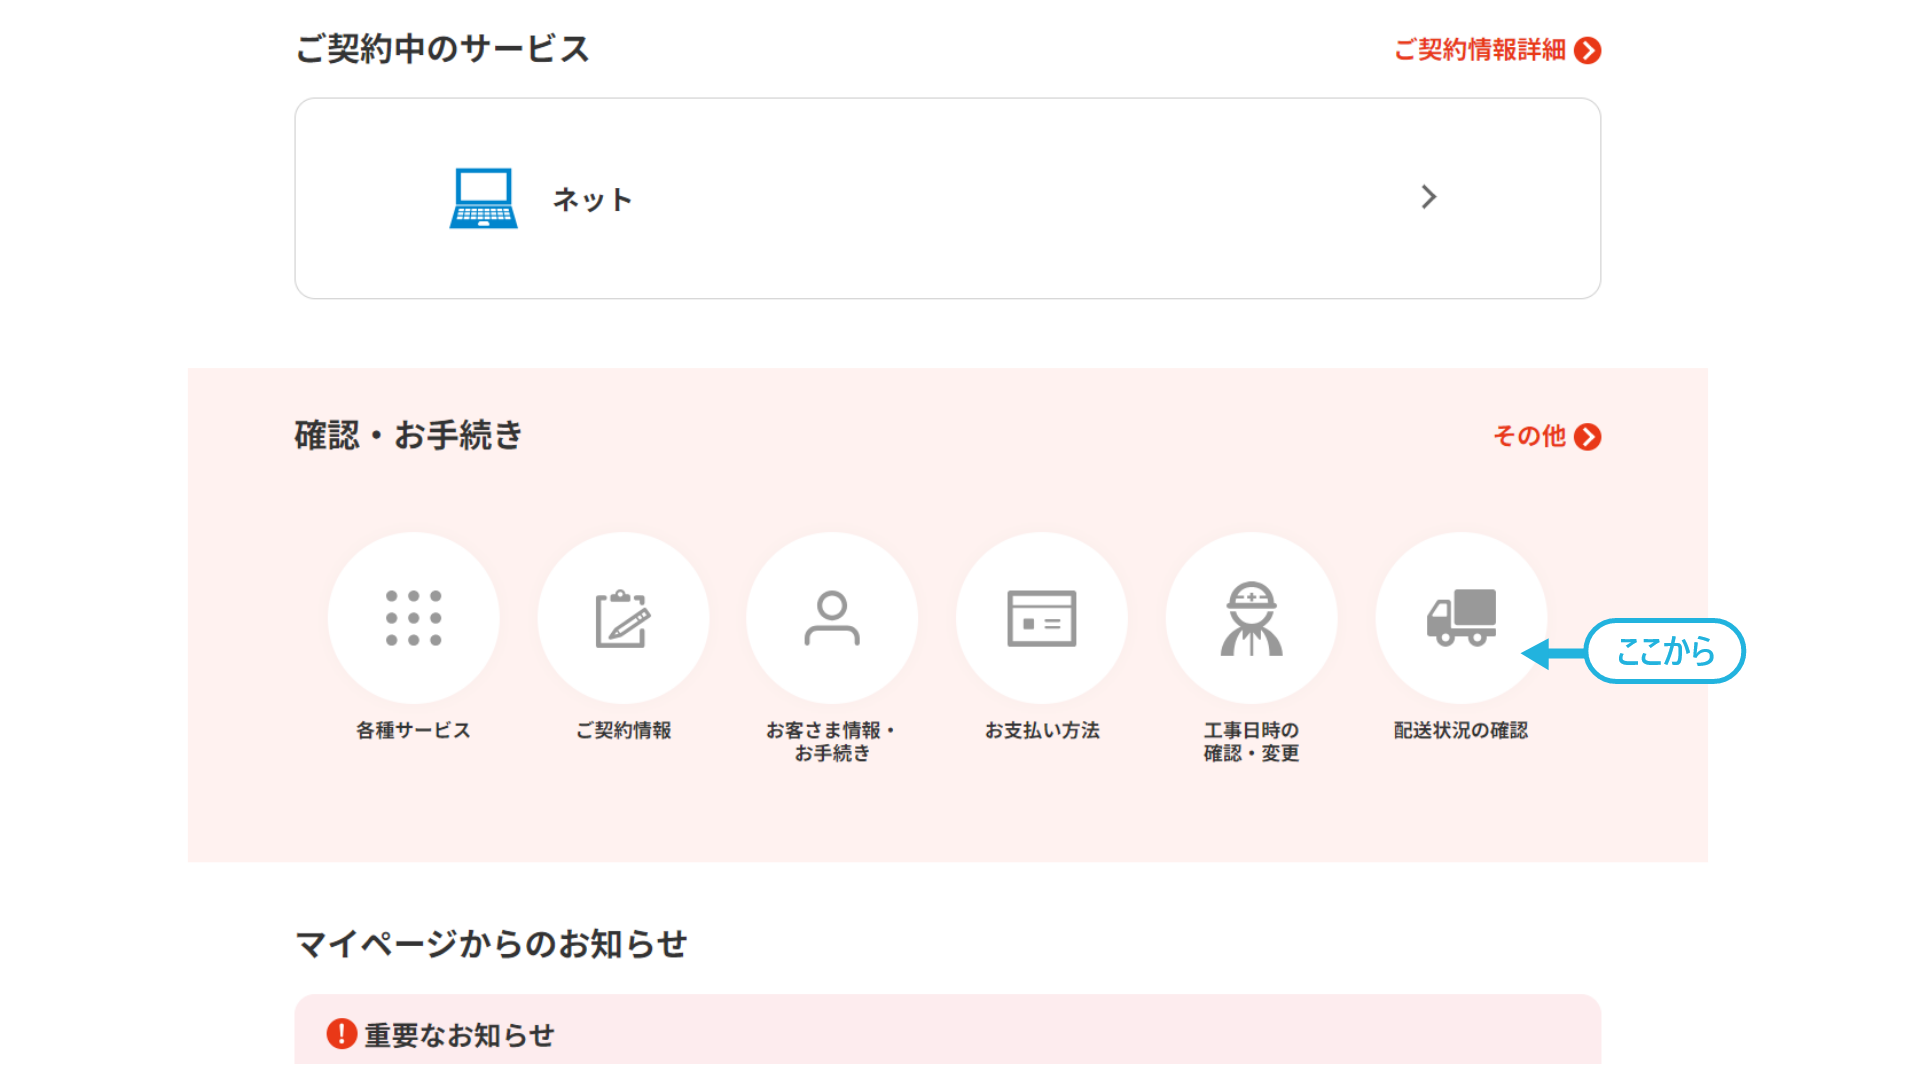Open the ご契約情報詳細 link
Screen dimensions: 1920x1080
coord(1480,50)
